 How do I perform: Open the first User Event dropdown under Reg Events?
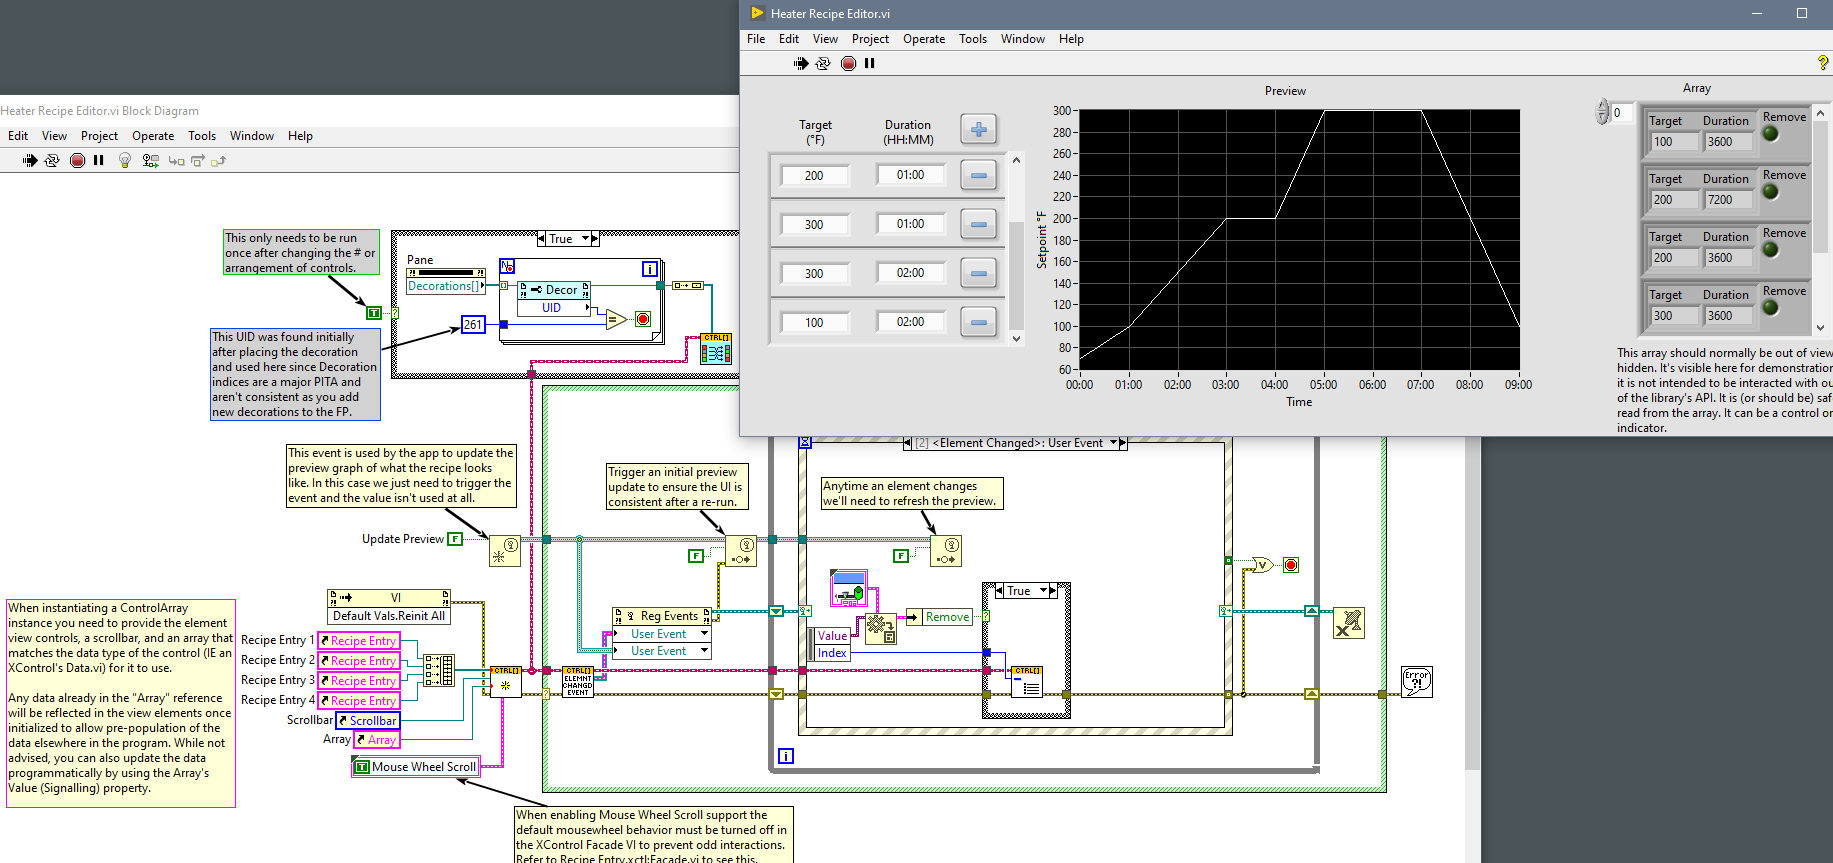coord(704,634)
